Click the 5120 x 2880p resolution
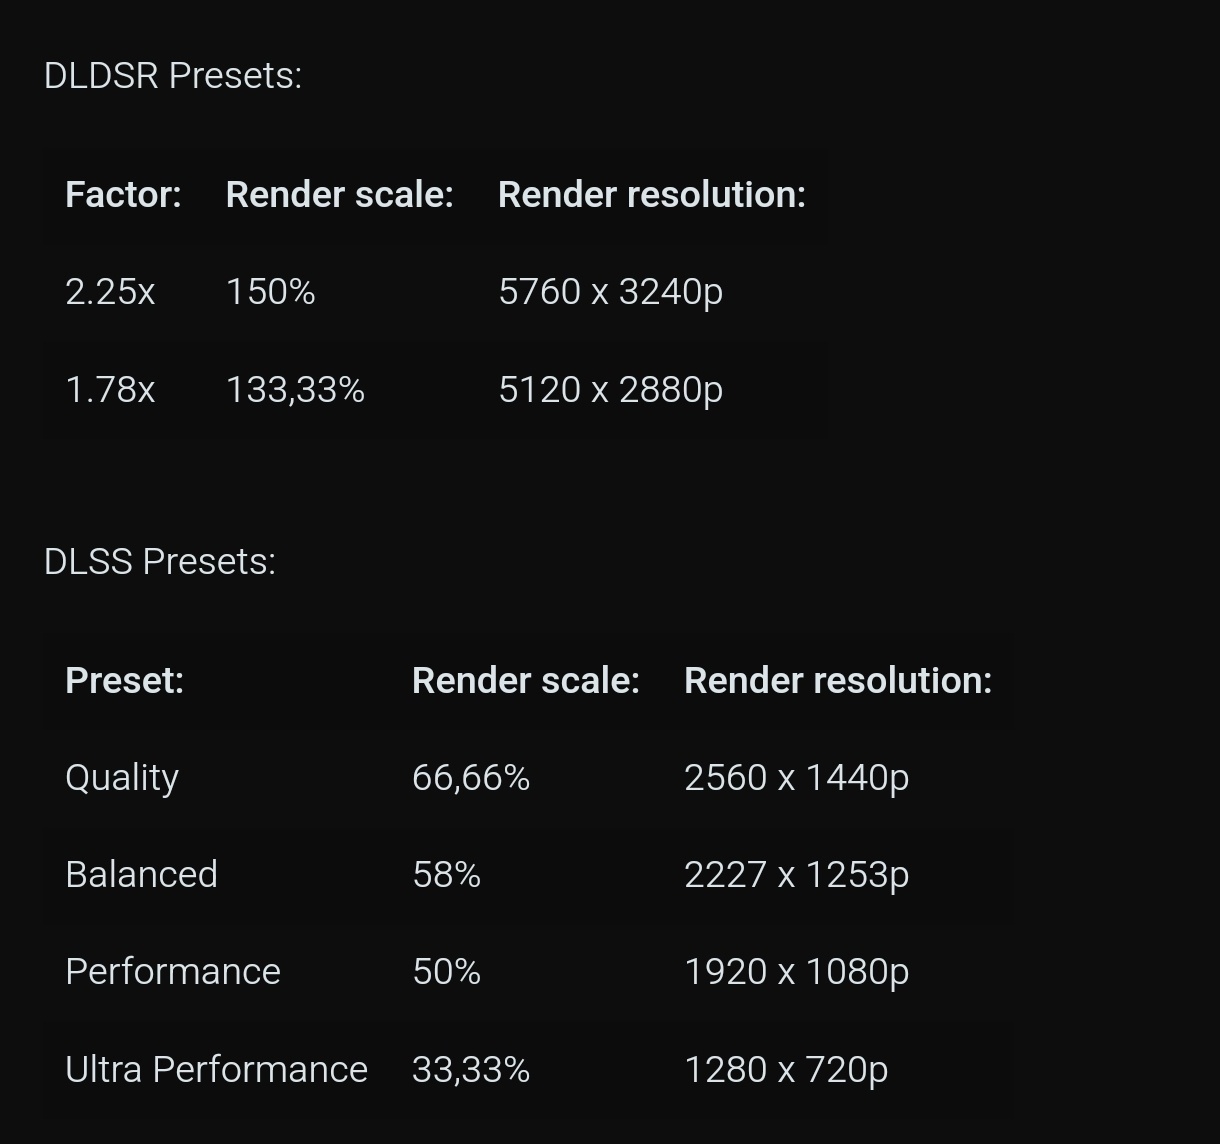This screenshot has width=1220, height=1144. [610, 389]
